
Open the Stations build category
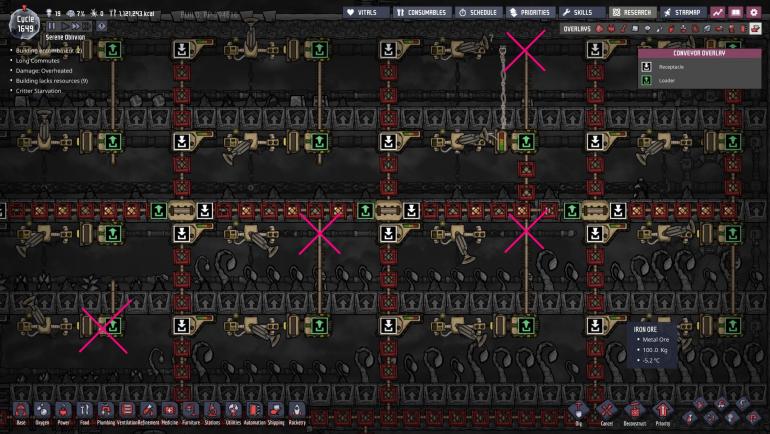[x=212, y=412]
